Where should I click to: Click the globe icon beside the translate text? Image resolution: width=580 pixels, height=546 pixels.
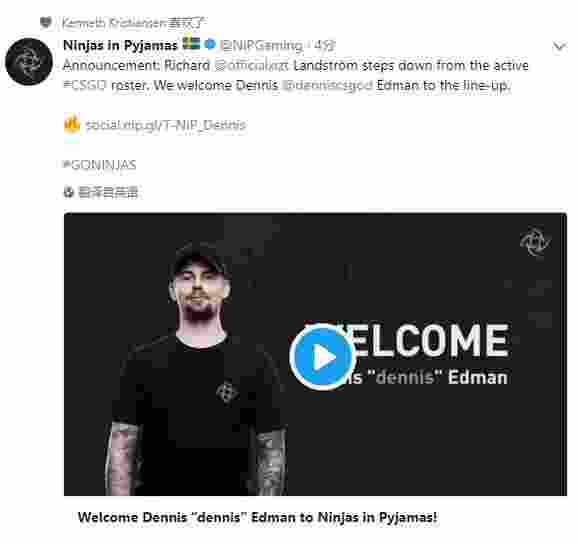(69, 192)
